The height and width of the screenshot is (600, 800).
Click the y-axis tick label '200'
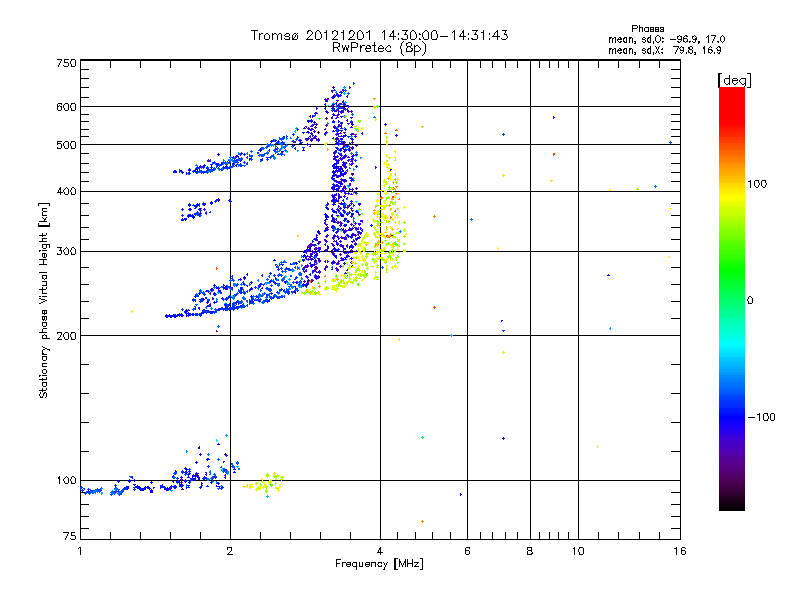click(x=67, y=336)
